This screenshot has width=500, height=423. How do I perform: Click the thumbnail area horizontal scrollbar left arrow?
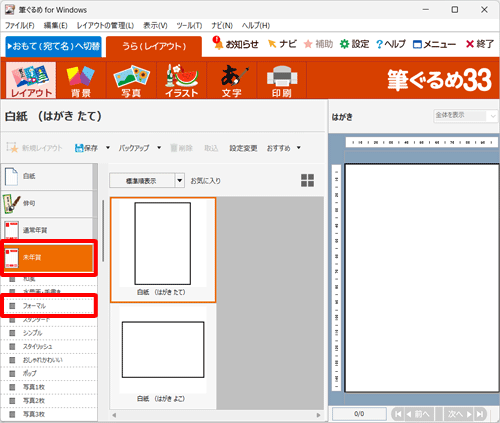pos(114,415)
